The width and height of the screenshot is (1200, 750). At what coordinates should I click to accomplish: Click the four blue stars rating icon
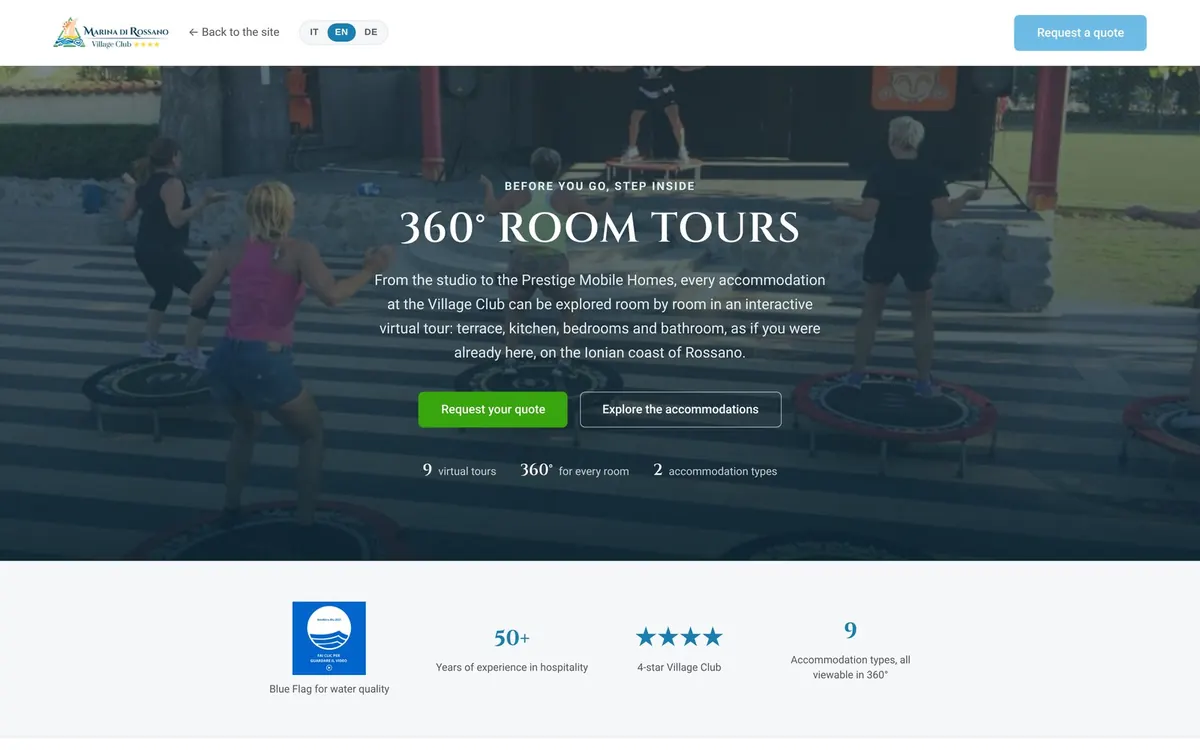click(x=679, y=637)
